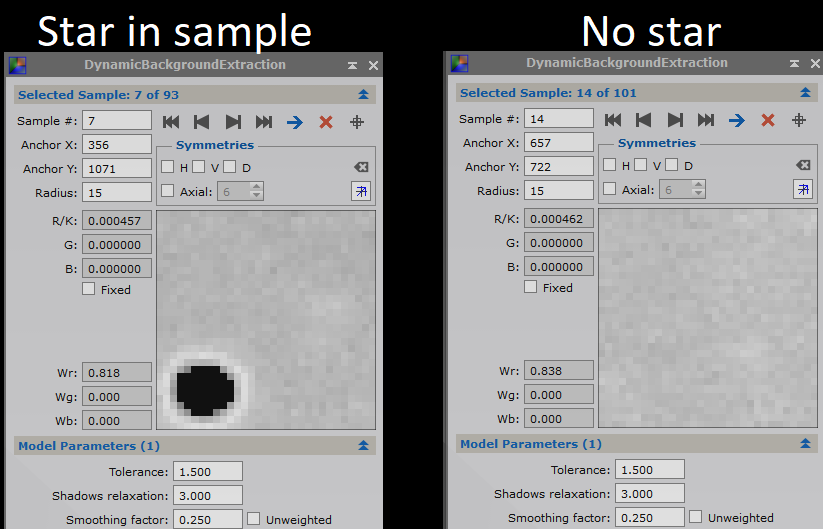Click Shadows relaxation field in left window
Screen dimensions: 823x529
pos(208,495)
